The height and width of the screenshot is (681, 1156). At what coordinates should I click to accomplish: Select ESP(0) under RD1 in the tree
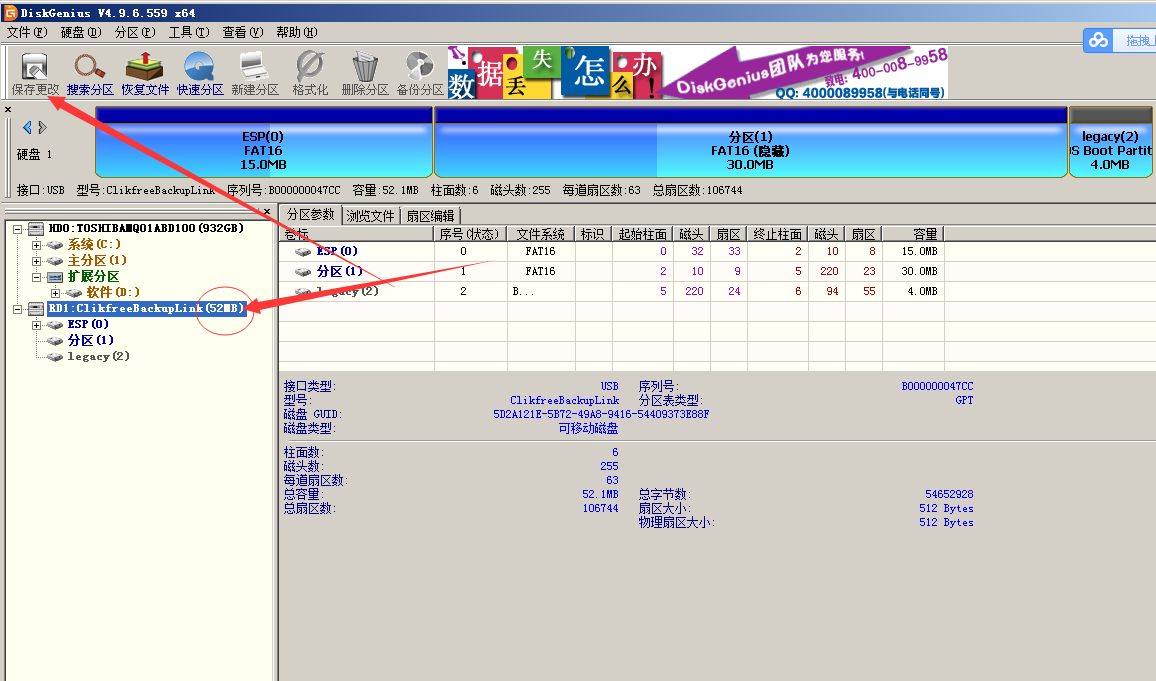[88, 324]
